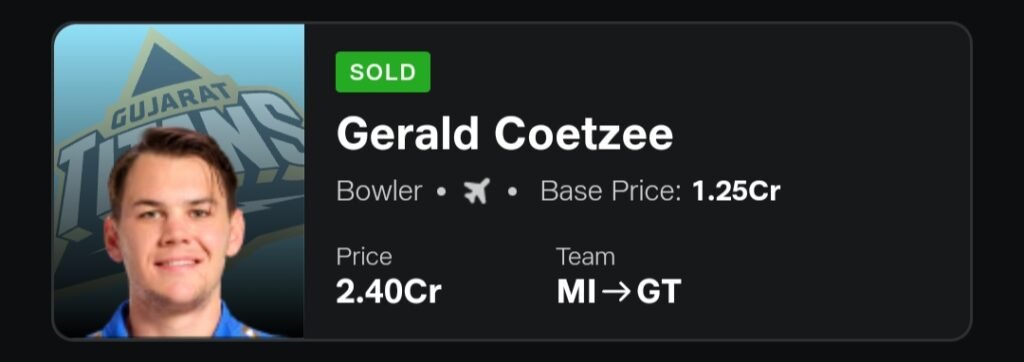Click the GT team abbreviation
Screen dimensions: 1024x362
(658, 292)
